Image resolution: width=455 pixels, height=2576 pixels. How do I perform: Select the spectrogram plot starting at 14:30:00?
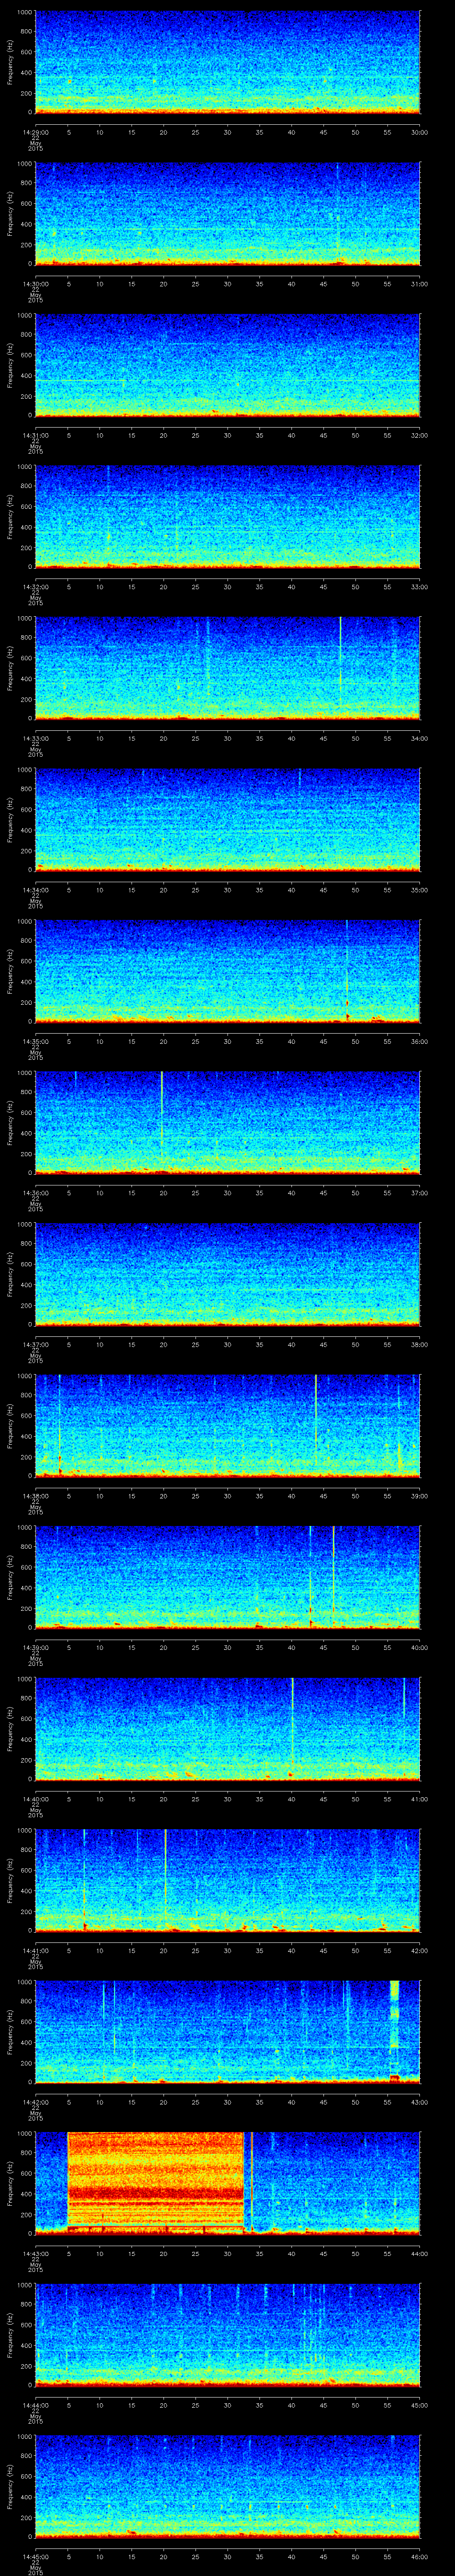(x=227, y=214)
